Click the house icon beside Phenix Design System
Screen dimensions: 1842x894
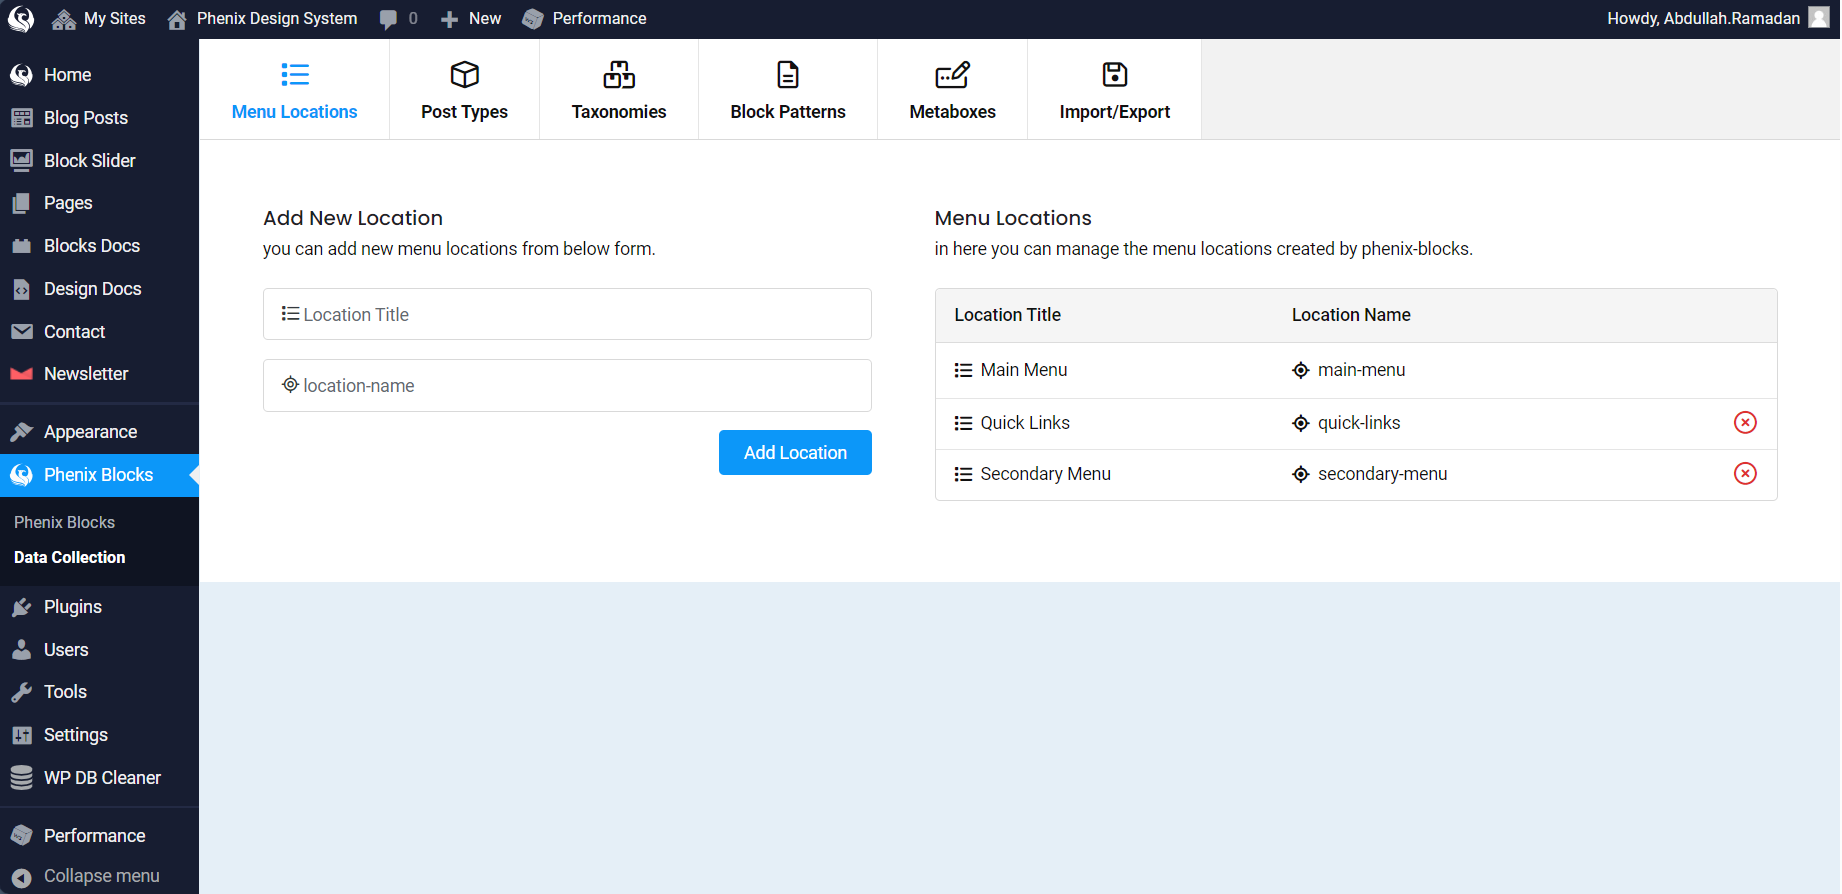point(177,19)
